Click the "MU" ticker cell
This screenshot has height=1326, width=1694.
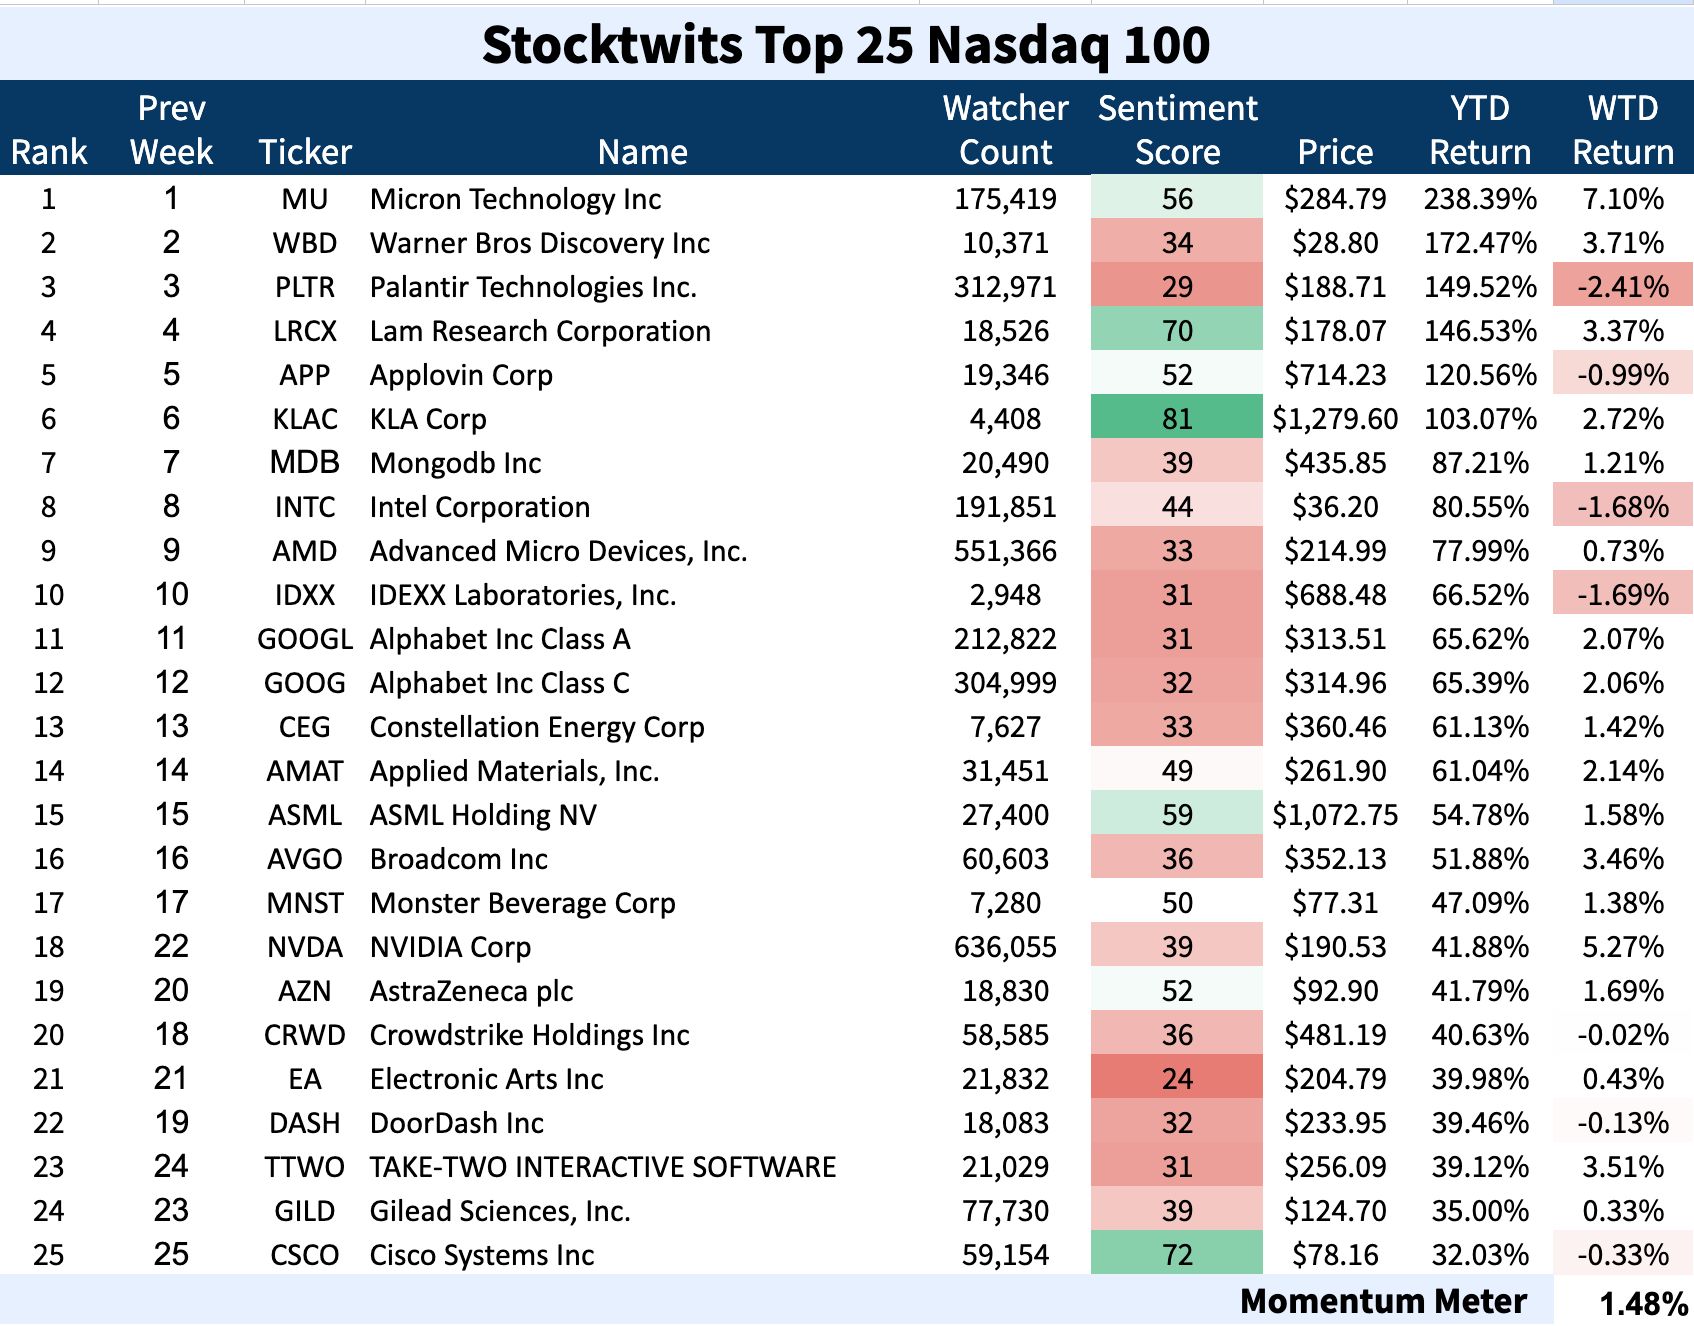coord(305,199)
